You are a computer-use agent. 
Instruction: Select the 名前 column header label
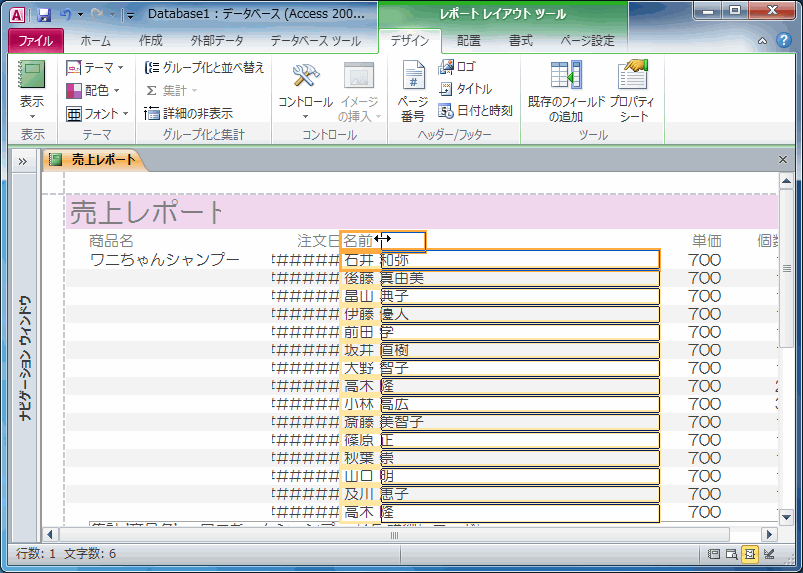tap(358, 241)
